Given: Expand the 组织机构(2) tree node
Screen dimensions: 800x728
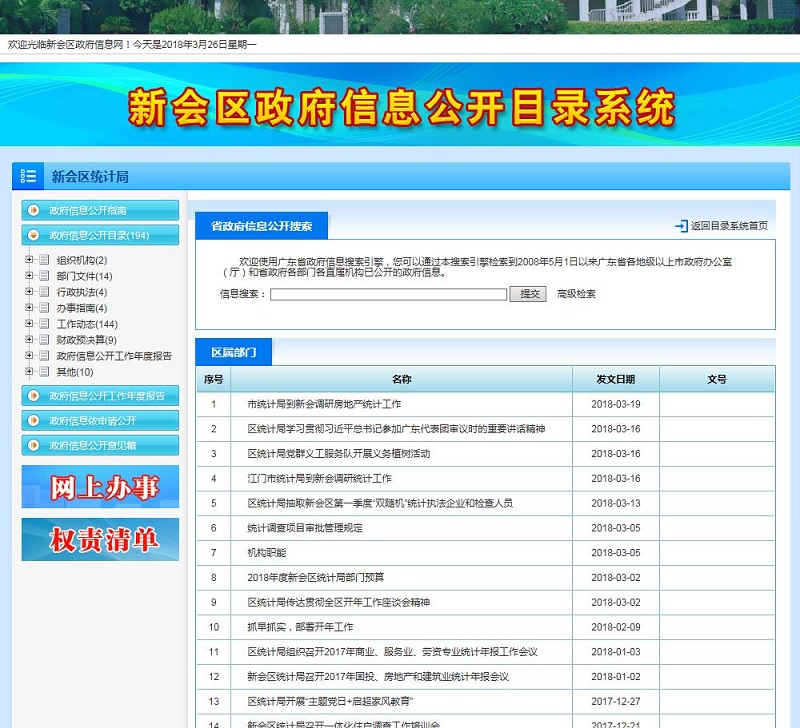Looking at the screenshot, I should coord(30,260).
